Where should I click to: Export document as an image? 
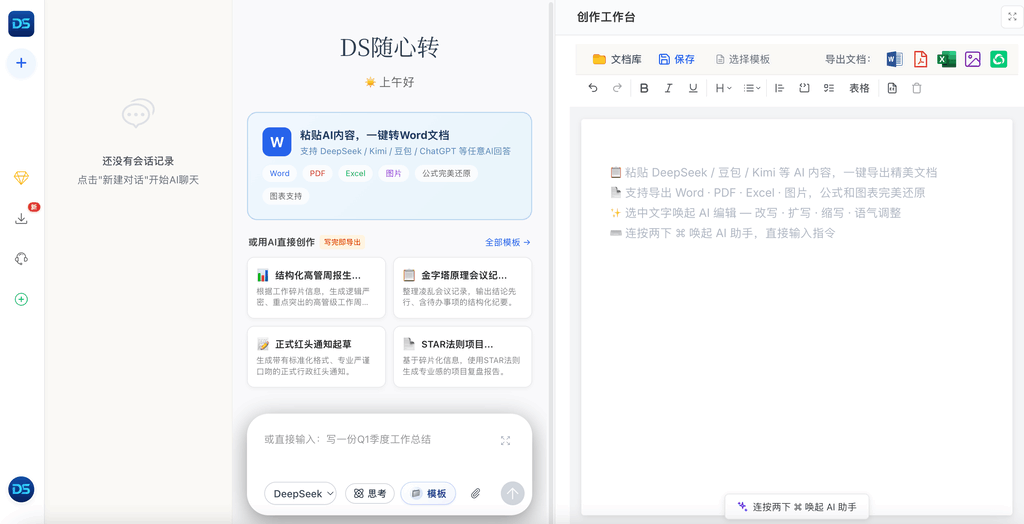(x=972, y=59)
